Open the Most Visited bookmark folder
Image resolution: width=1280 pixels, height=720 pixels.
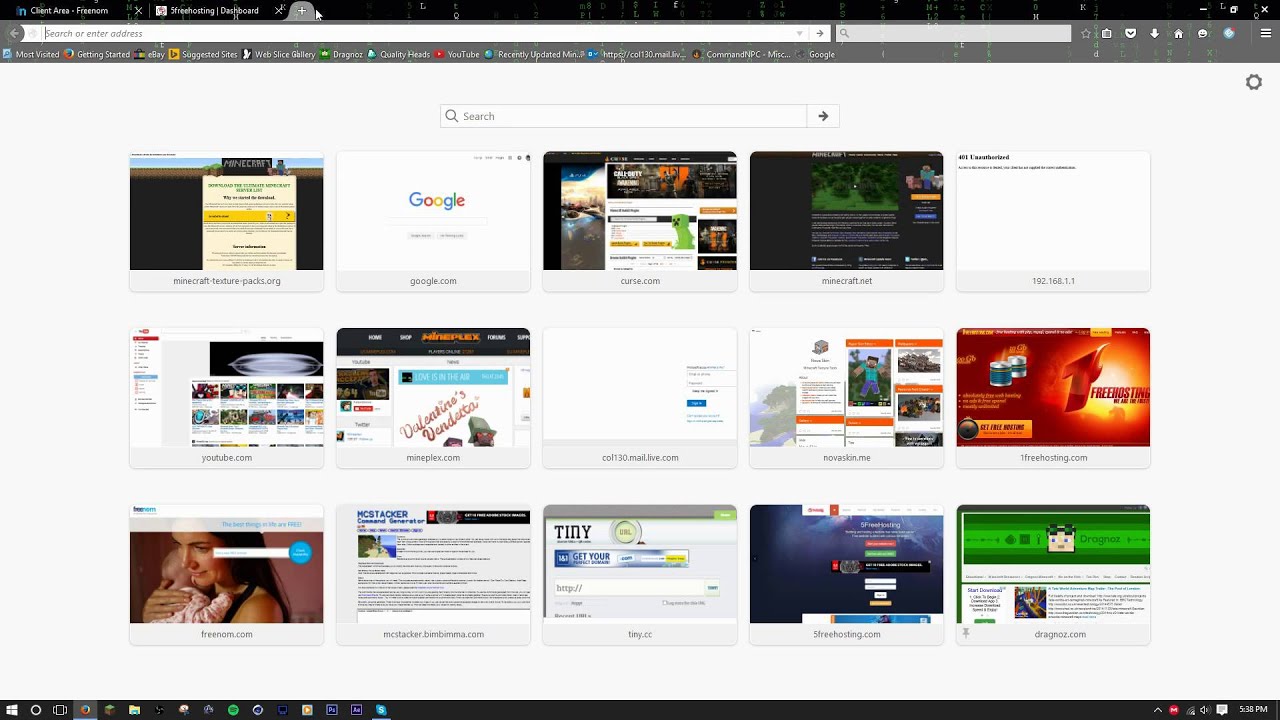click(31, 55)
